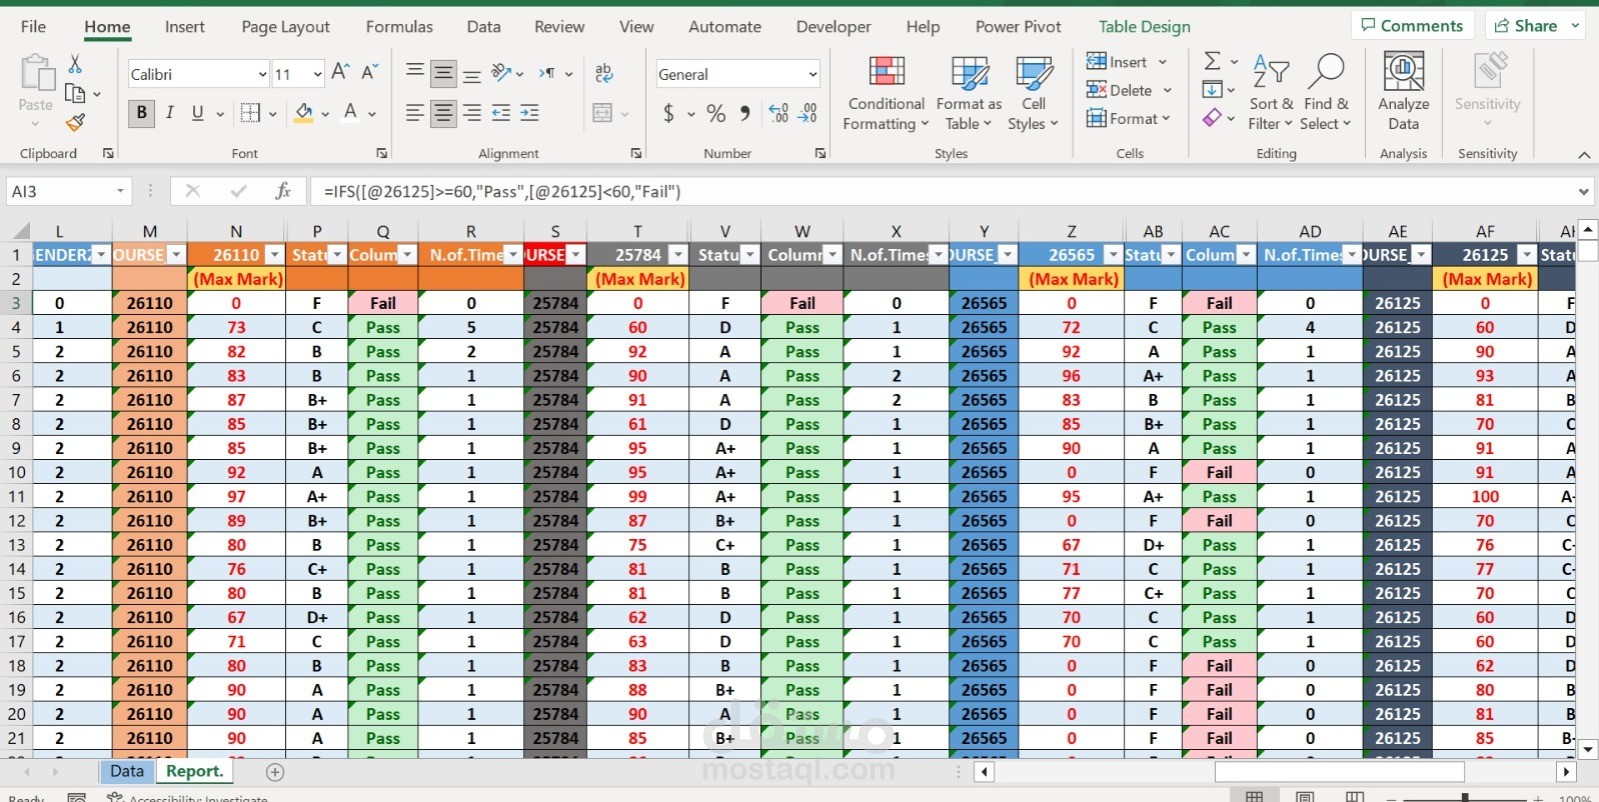The image size is (1599, 802).
Task: Toggle Underline formatting
Action: point(198,113)
